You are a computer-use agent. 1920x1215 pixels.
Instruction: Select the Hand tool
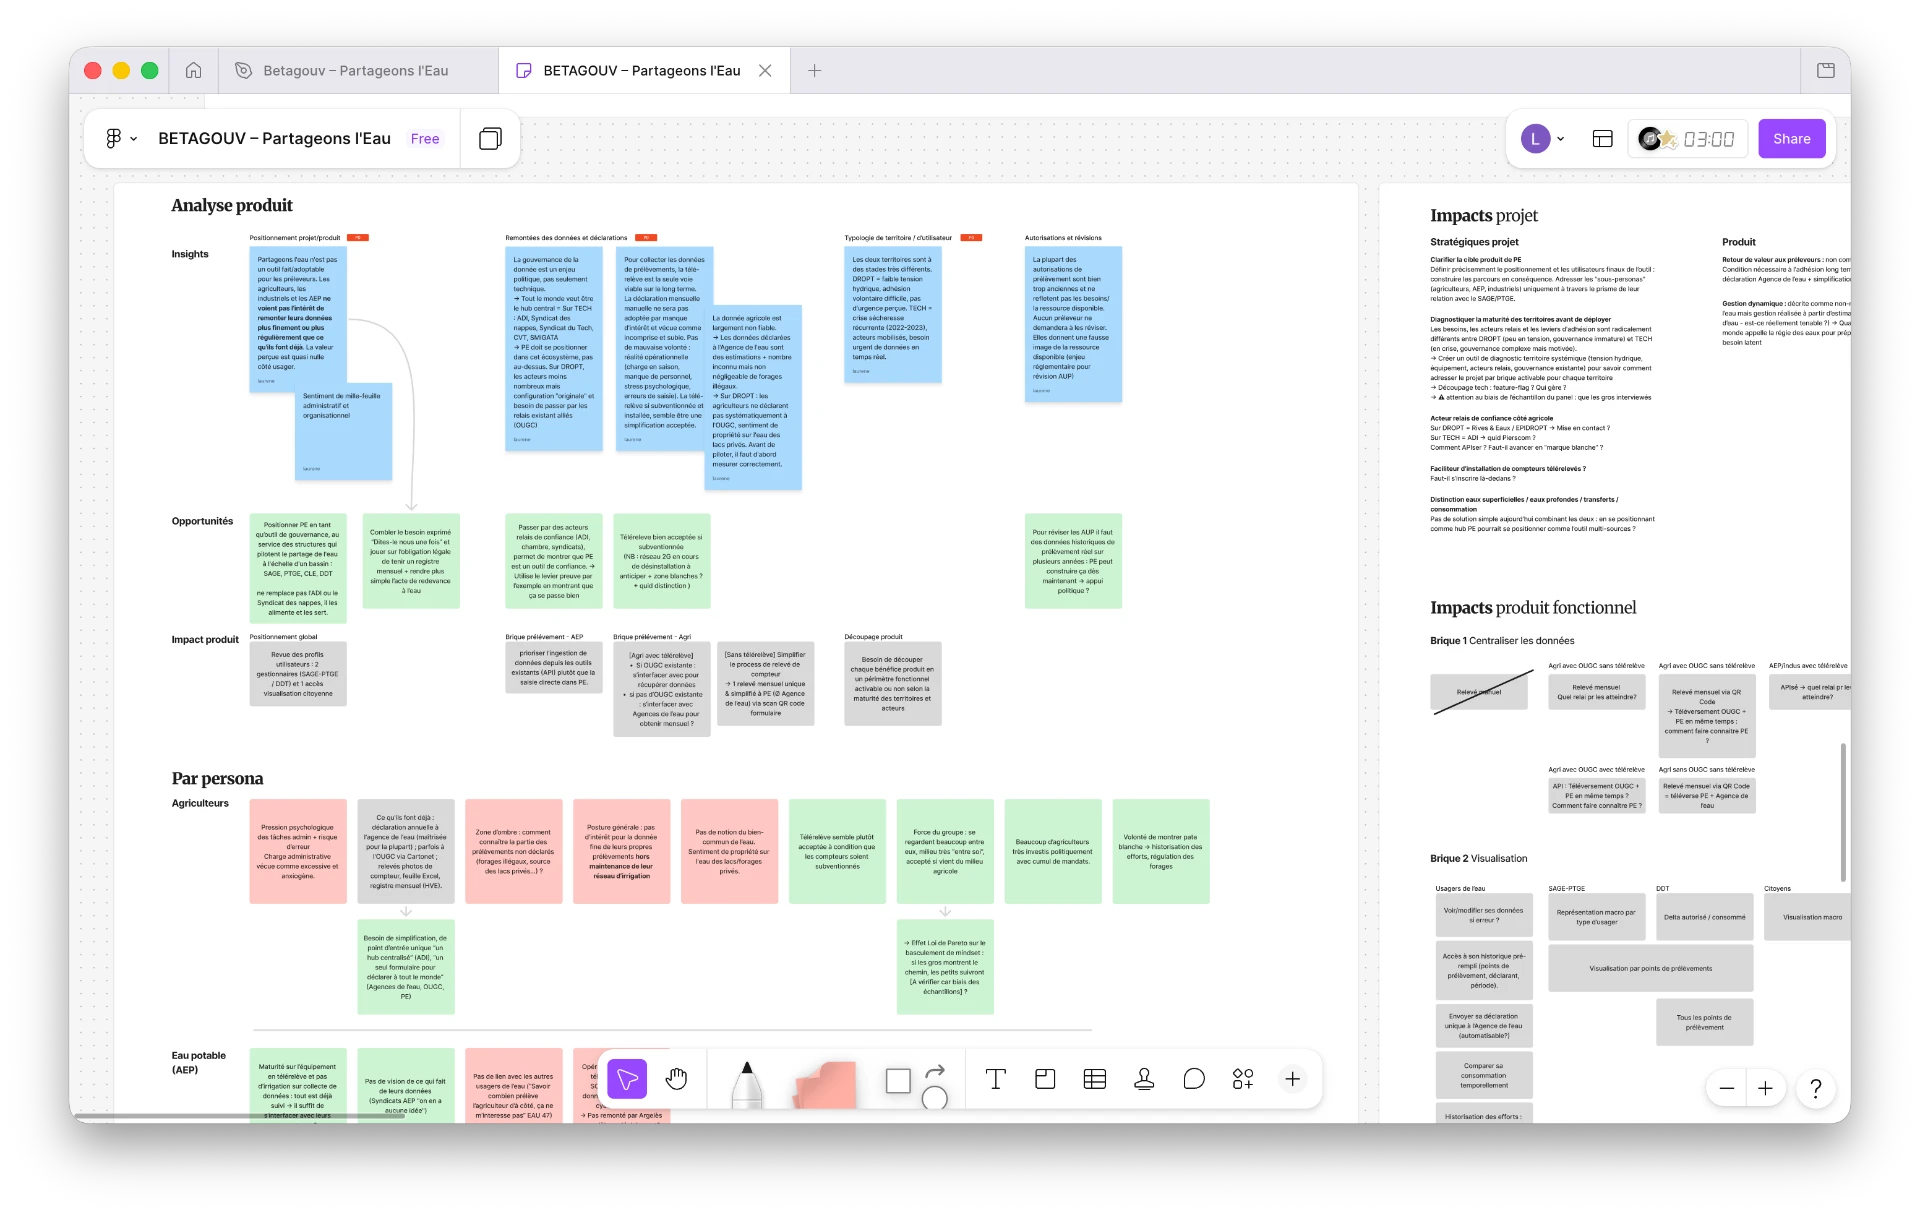click(x=677, y=1079)
